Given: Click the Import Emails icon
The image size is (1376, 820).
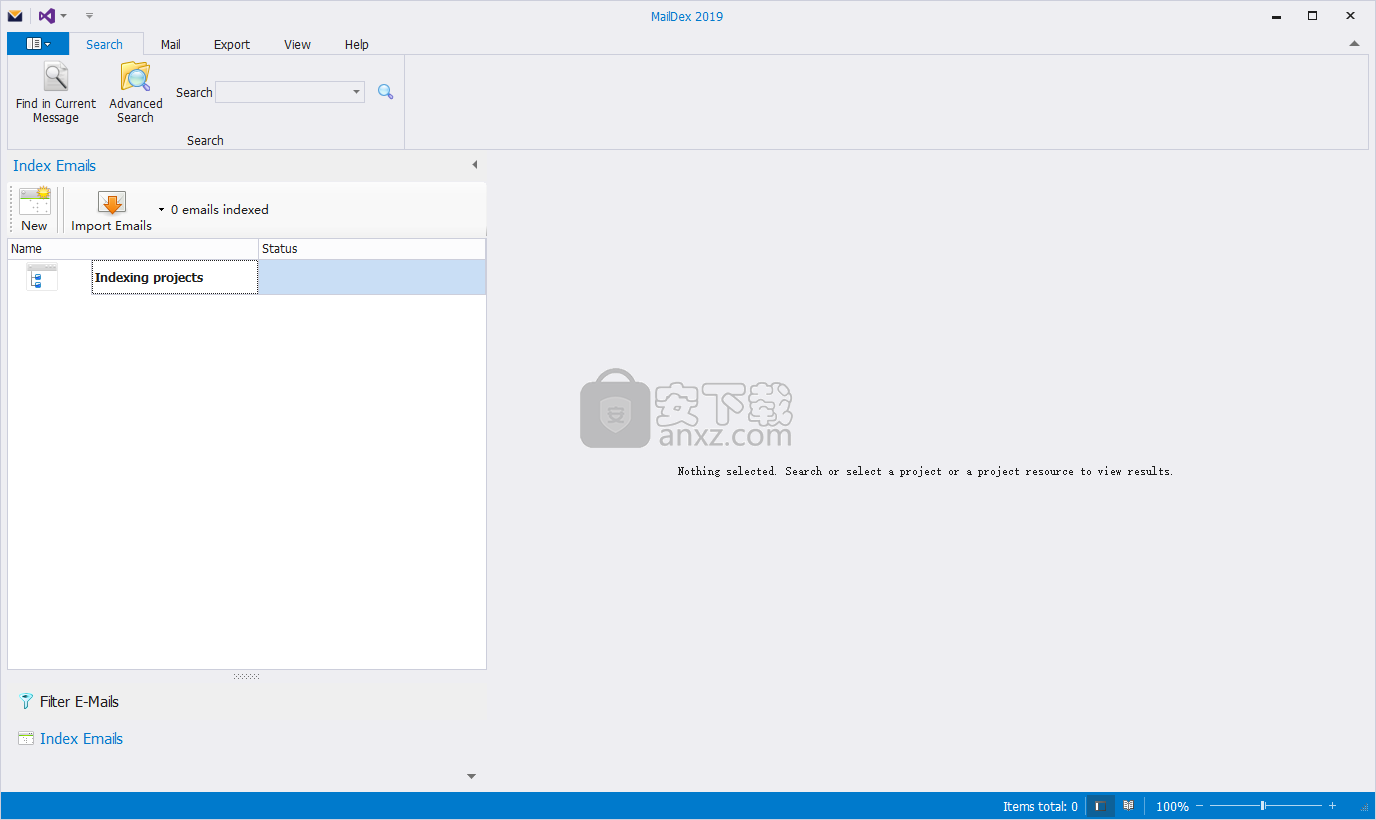Looking at the screenshot, I should [x=112, y=202].
